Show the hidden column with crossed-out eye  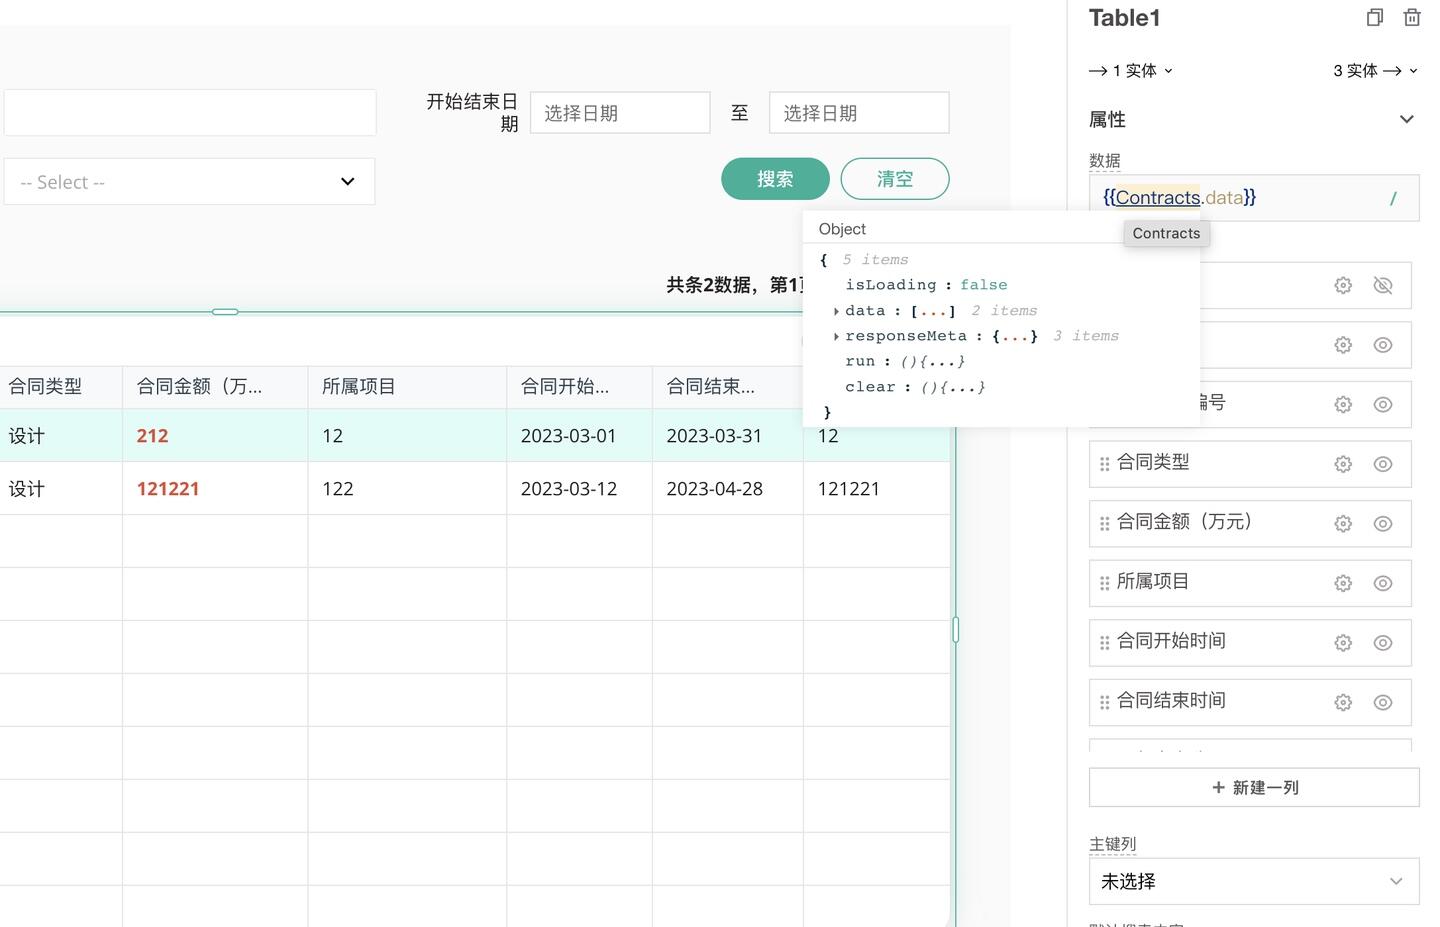click(1383, 286)
